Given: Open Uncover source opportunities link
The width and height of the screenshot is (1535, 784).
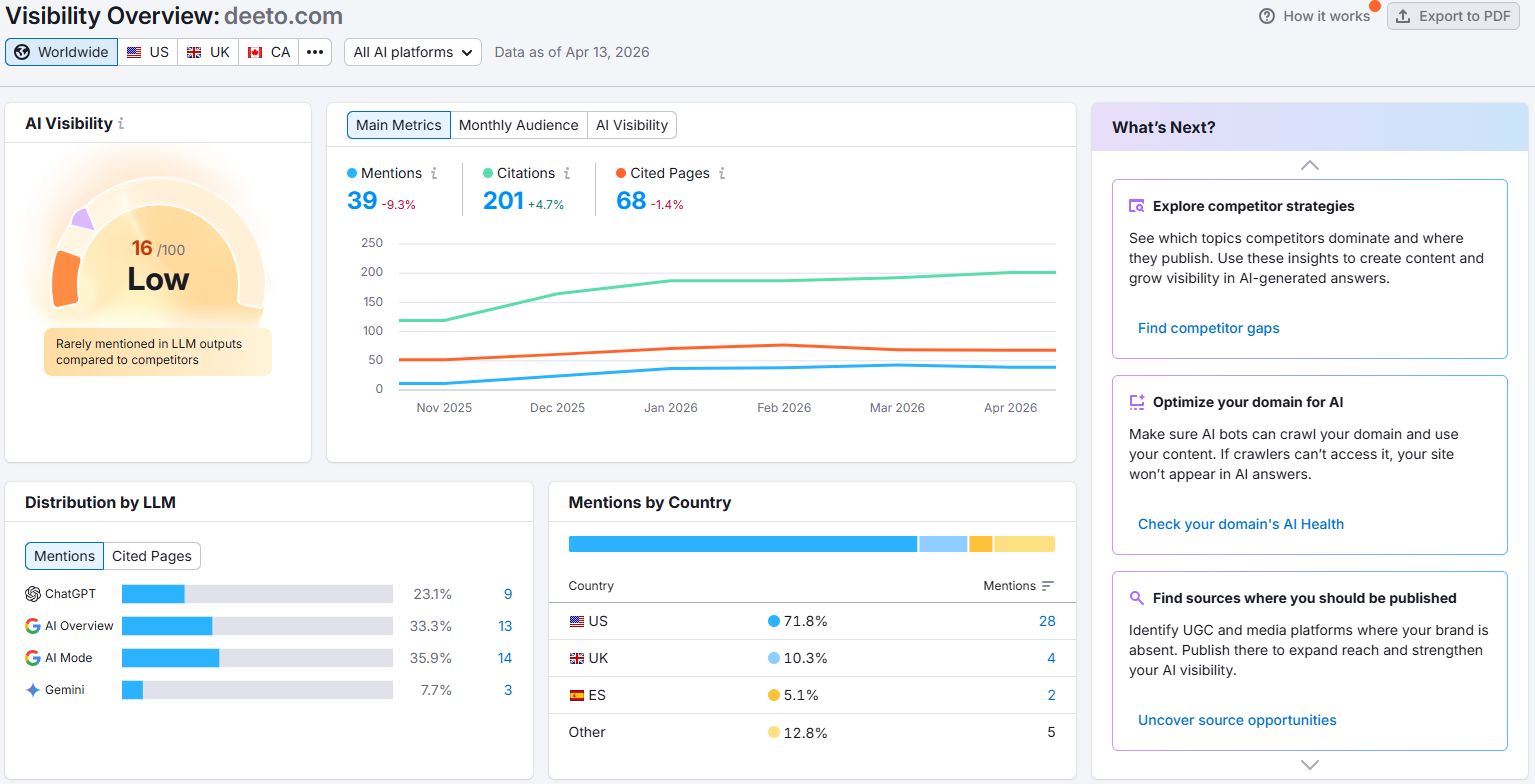Looking at the screenshot, I should tap(1237, 720).
